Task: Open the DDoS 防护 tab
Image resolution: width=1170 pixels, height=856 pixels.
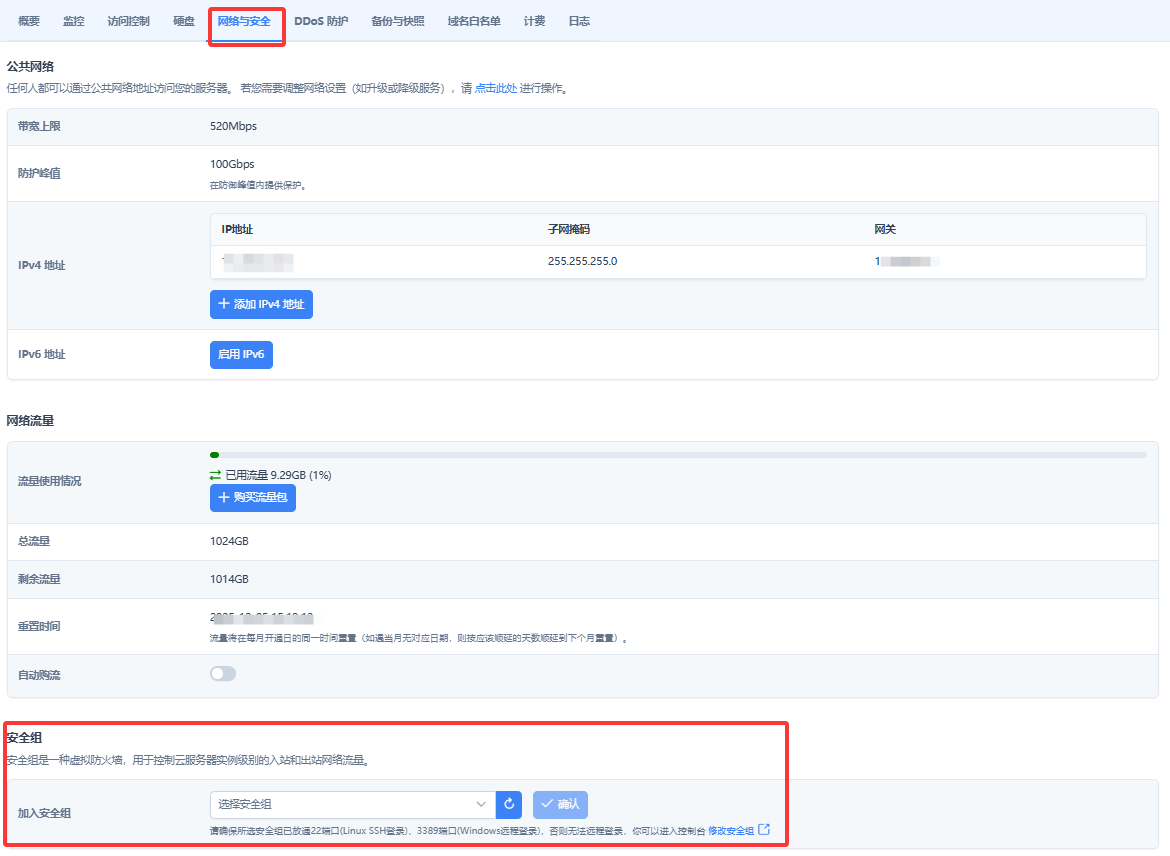Action: (321, 21)
